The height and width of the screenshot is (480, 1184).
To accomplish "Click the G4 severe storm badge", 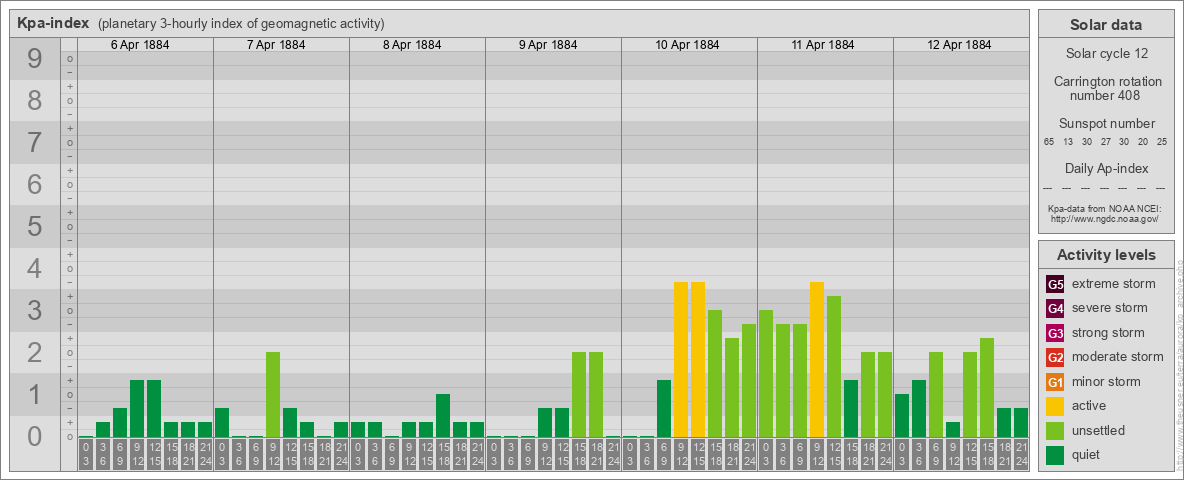I will 1055,309.
